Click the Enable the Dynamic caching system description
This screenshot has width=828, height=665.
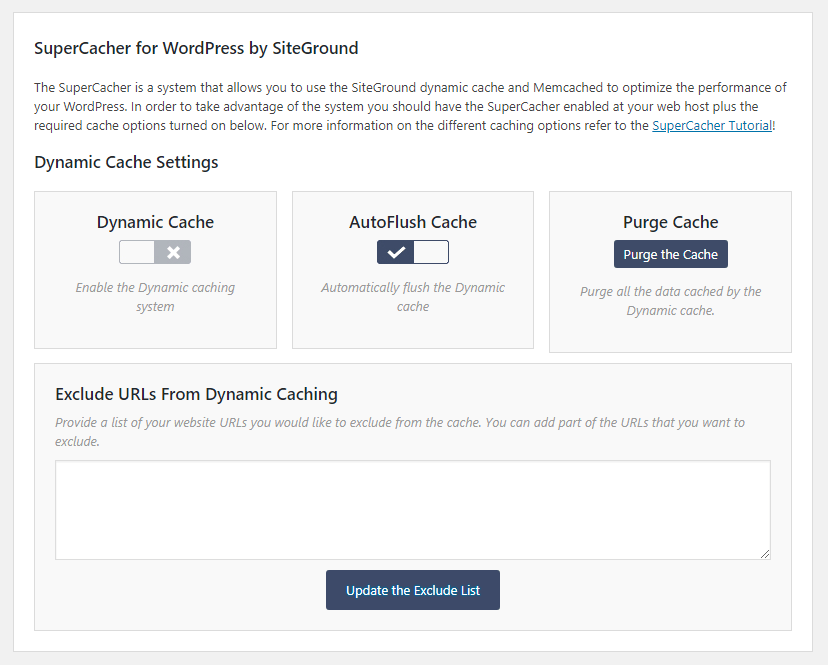pyautogui.click(x=155, y=297)
